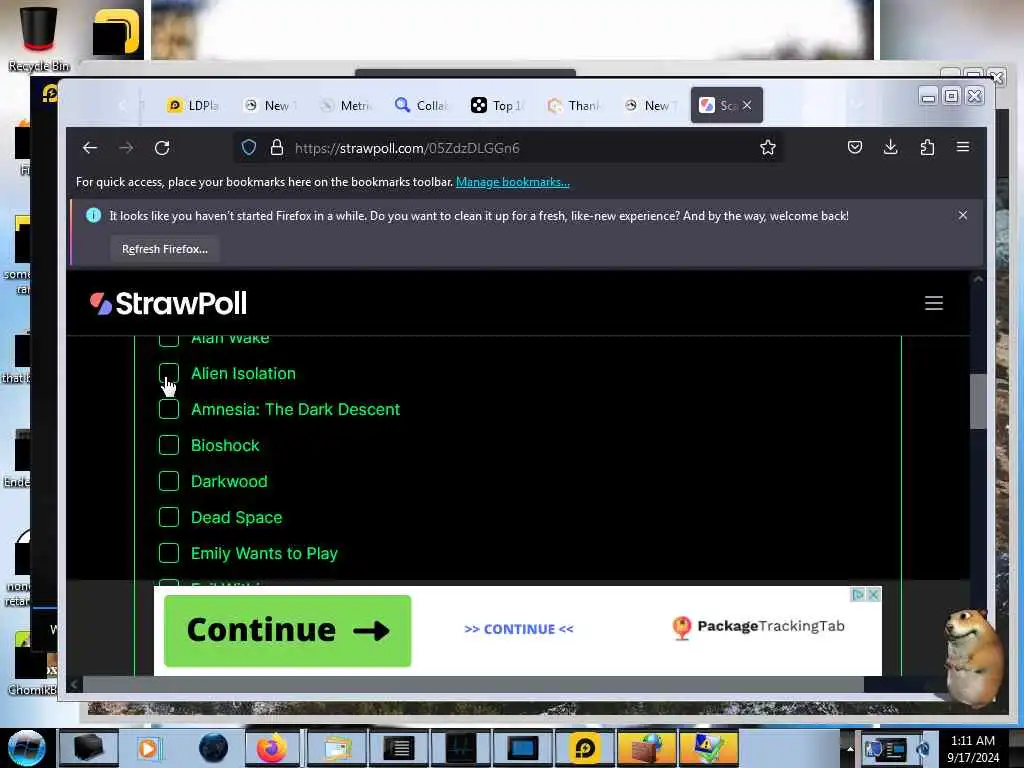
Task: Check the Bioshock option
Action: tap(168, 445)
